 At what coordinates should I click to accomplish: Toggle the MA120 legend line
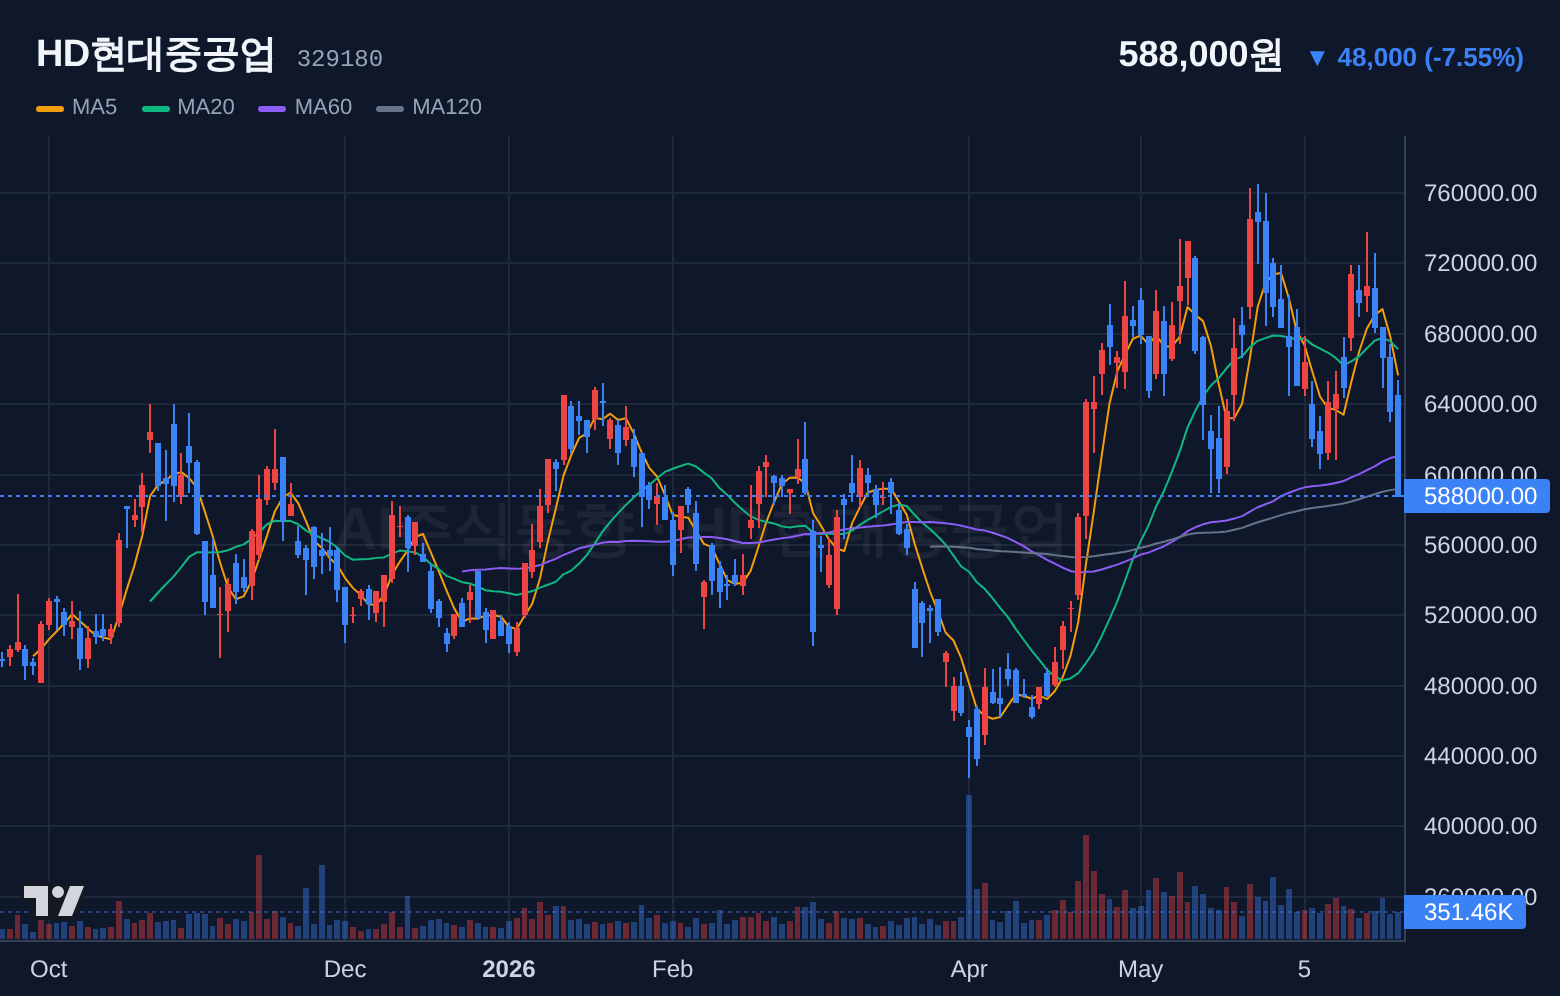pyautogui.click(x=429, y=107)
